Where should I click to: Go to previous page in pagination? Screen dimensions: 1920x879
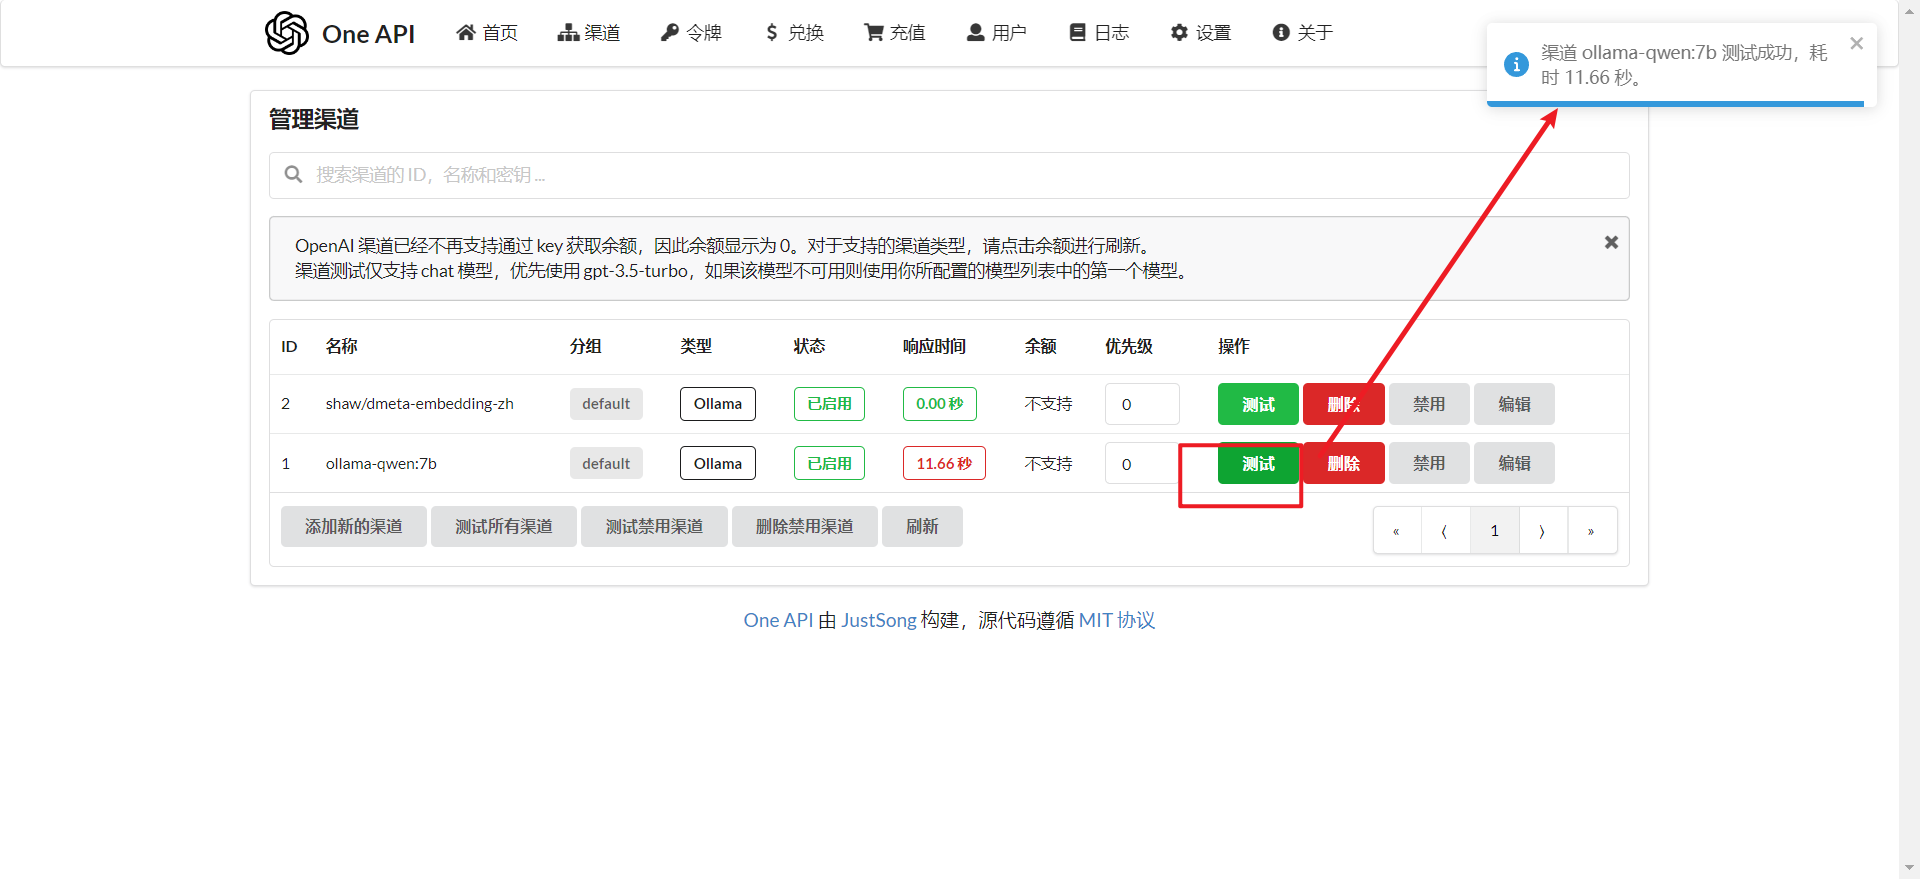pyautogui.click(x=1445, y=531)
